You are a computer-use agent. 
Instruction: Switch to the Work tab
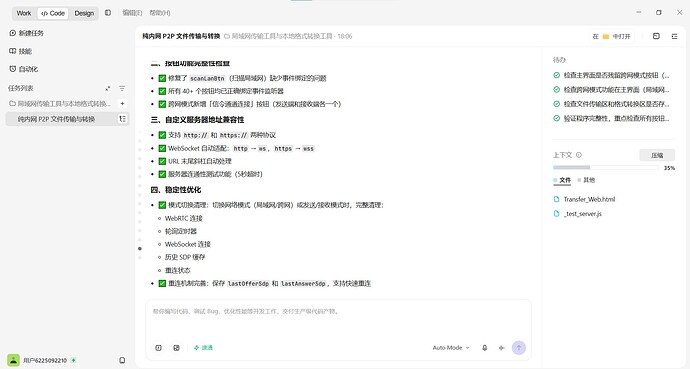click(x=24, y=13)
